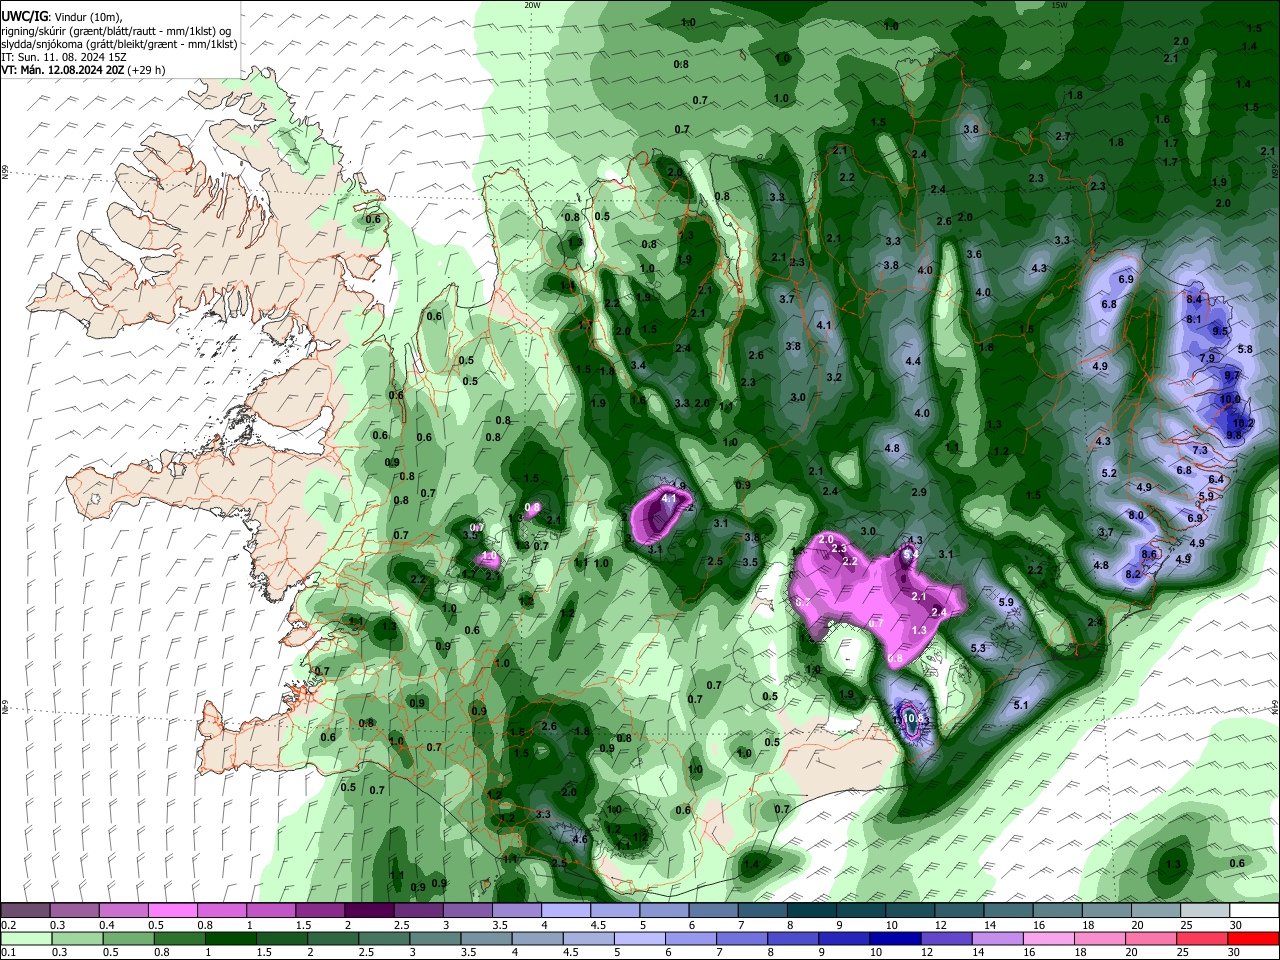Click the '8.4' precipitation value on the map
The width and height of the screenshot is (1280, 960).
[x=1194, y=299]
